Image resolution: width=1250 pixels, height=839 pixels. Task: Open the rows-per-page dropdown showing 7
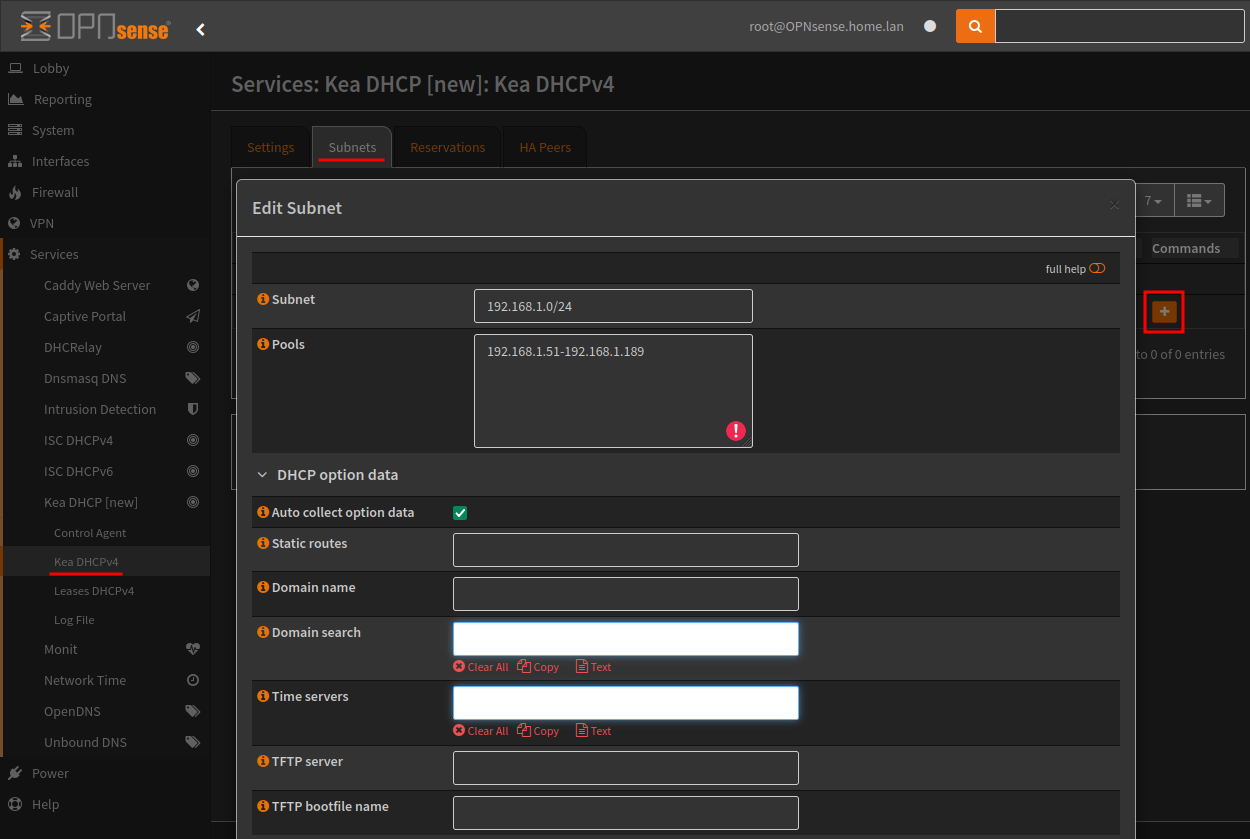point(1153,201)
